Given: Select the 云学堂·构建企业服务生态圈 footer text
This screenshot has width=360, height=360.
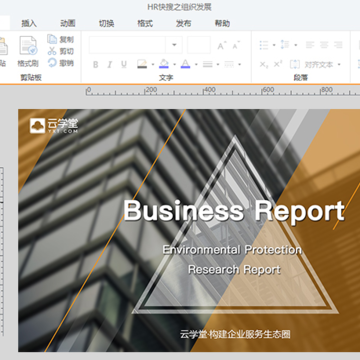Looking at the screenshot, I should click(x=235, y=334).
